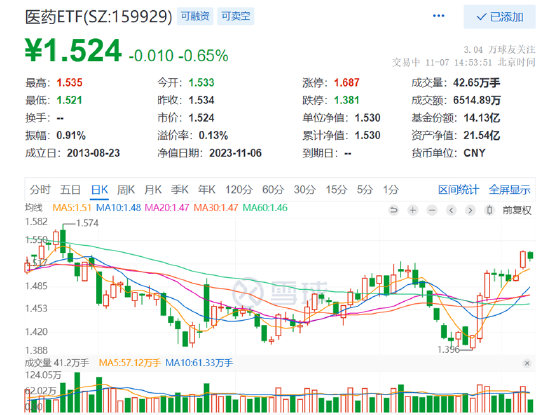This screenshot has height=415, width=550.
Task: Click the 成交量 value 42.65万手
Action: click(476, 83)
